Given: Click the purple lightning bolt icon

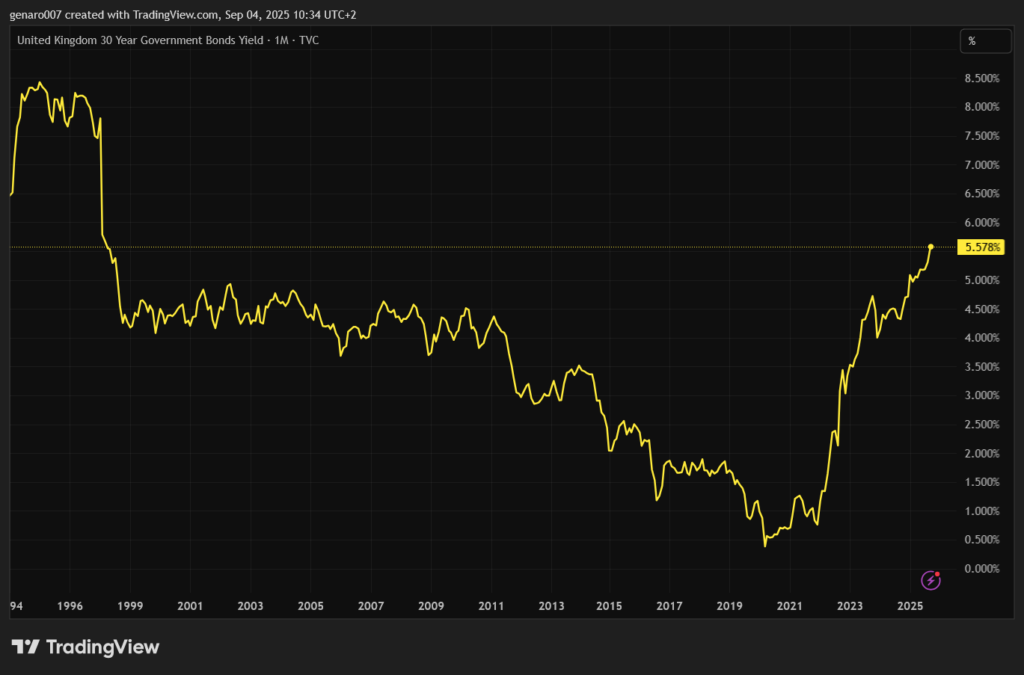Looking at the screenshot, I should 931,580.
